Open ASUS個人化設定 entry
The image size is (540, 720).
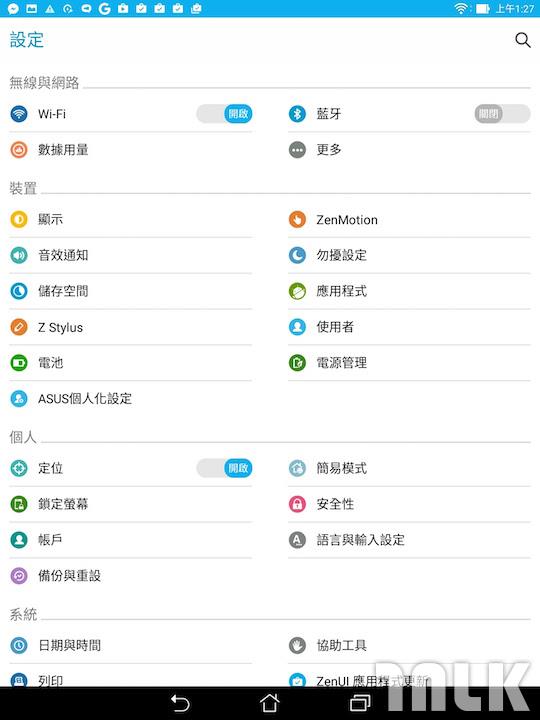(x=131, y=398)
